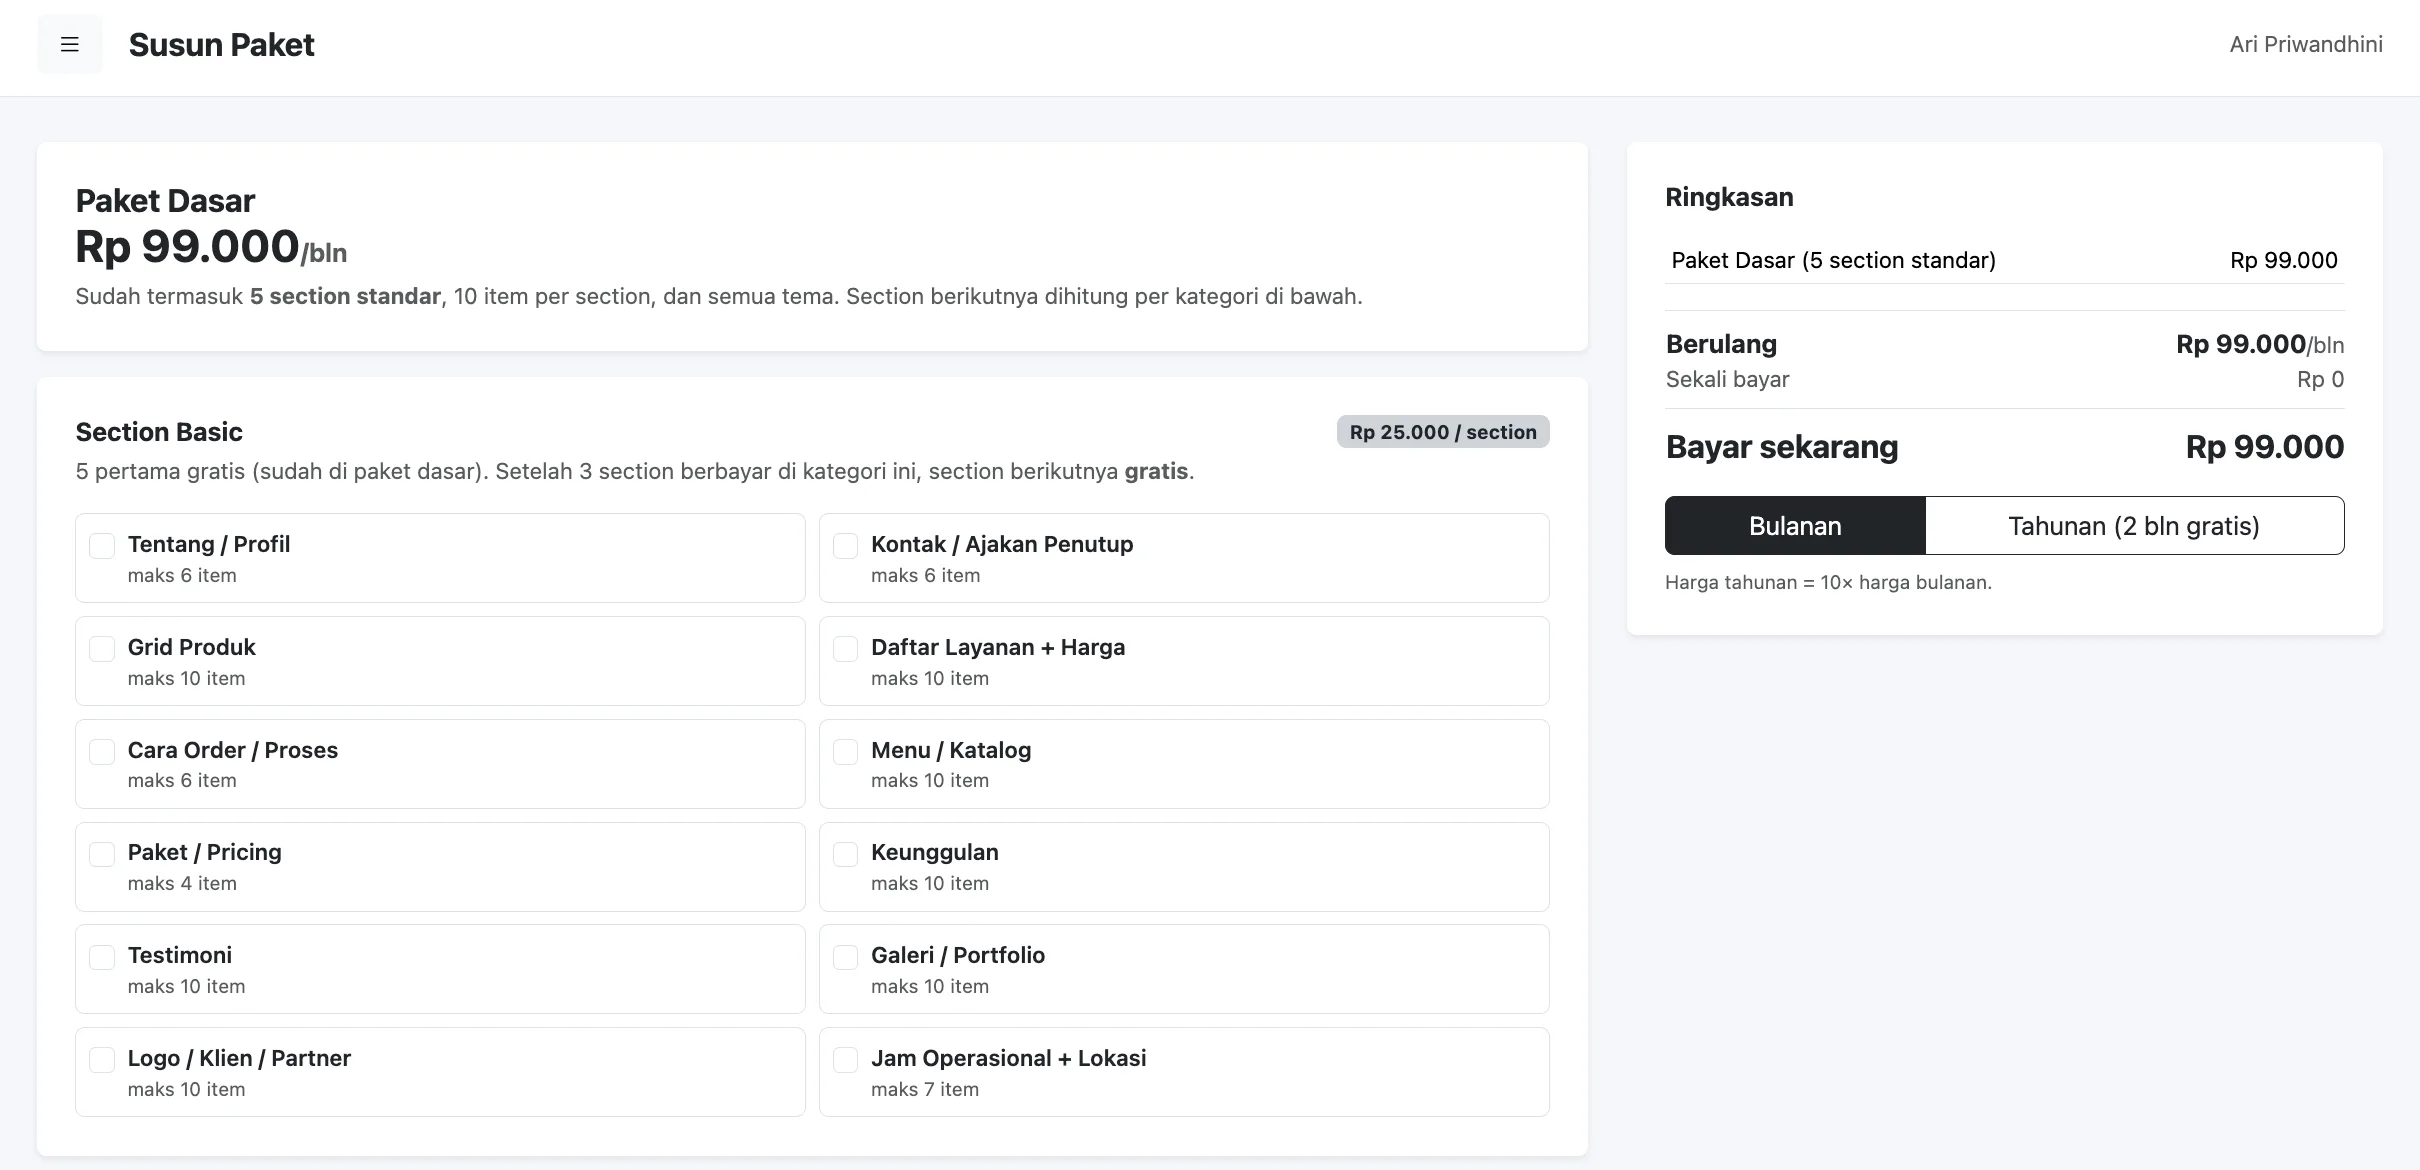2420x1170 pixels.
Task: Select the Menu / Katalog checkbox
Action: click(x=845, y=751)
